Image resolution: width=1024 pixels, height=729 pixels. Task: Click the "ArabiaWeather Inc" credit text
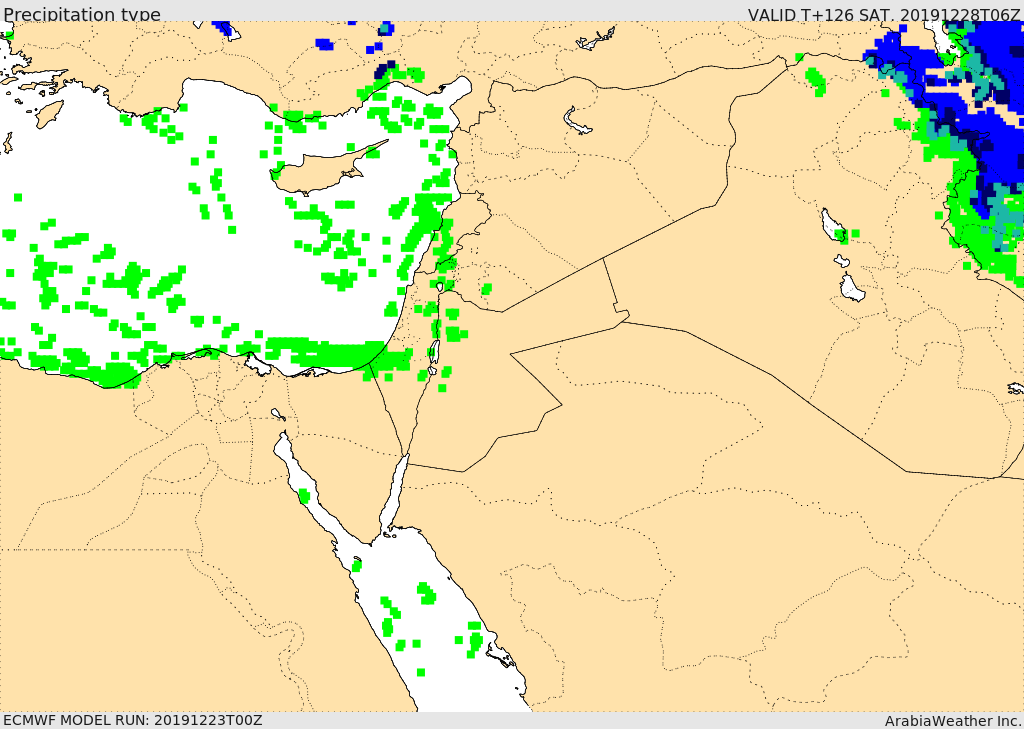(x=953, y=721)
